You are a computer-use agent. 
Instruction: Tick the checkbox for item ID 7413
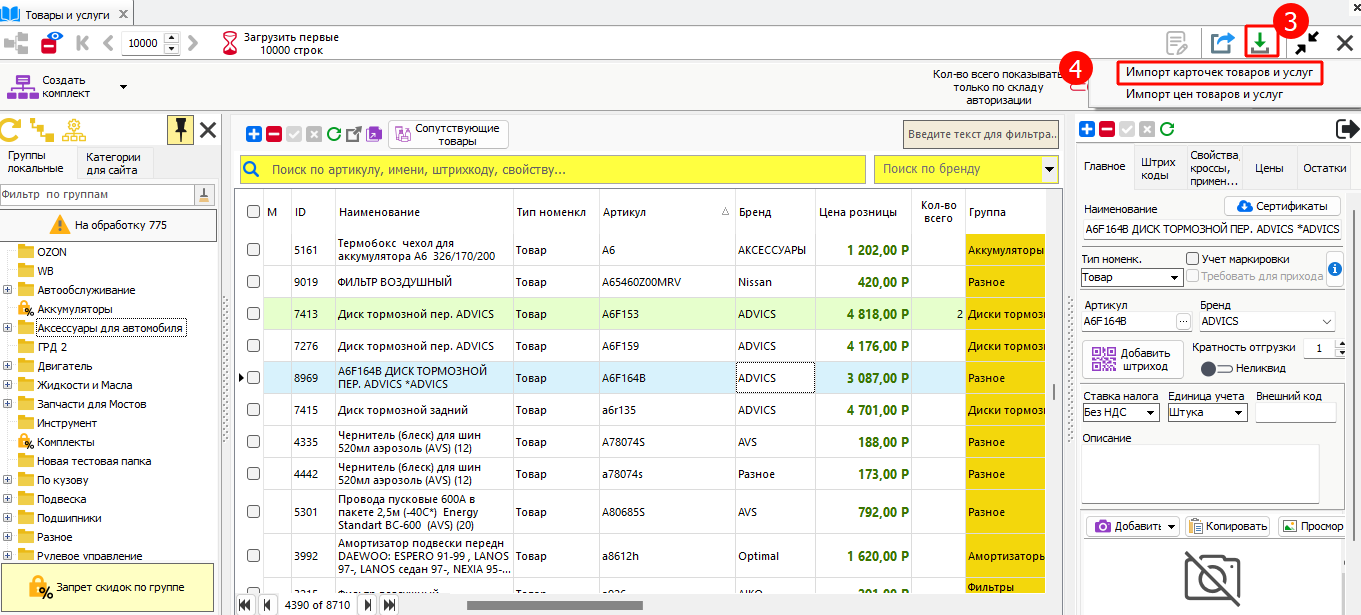pyautogui.click(x=254, y=314)
